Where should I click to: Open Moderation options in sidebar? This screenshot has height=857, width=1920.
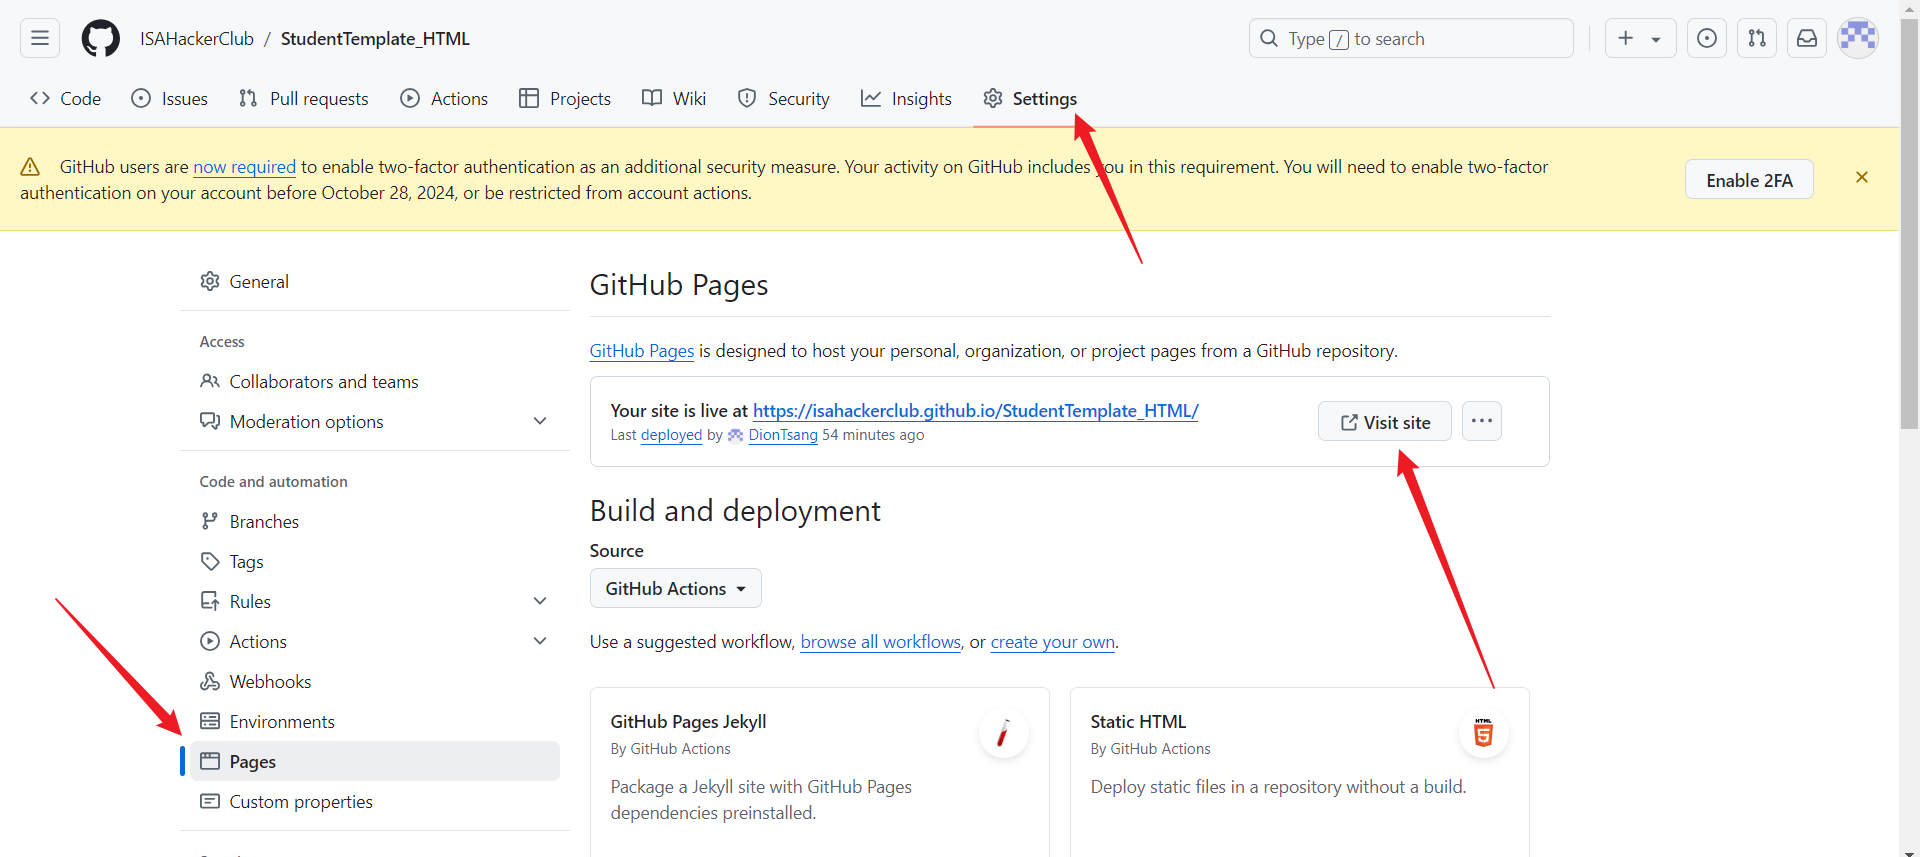tap(375, 421)
